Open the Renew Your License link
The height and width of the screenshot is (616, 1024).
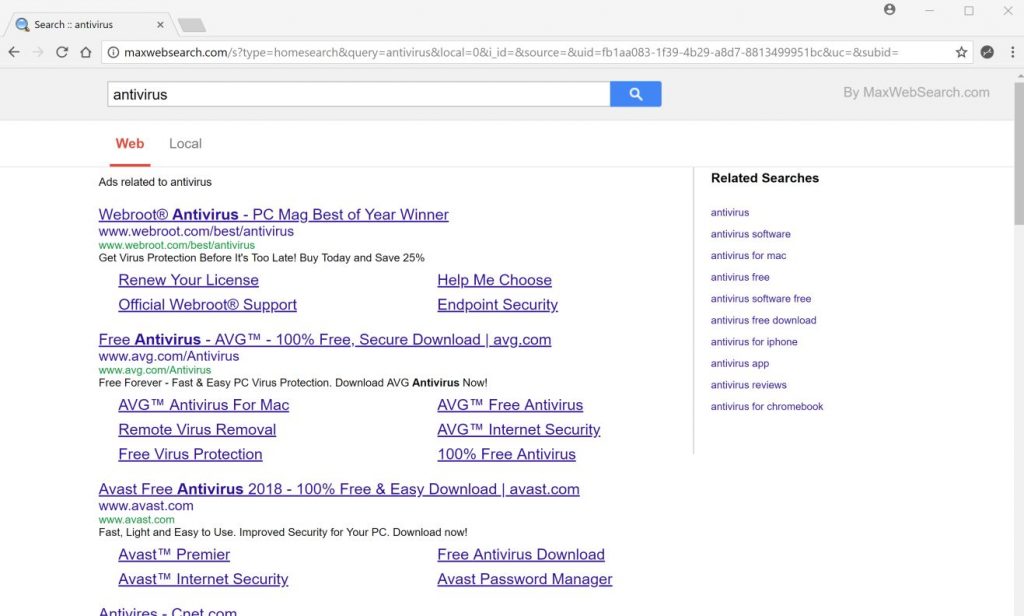tap(188, 280)
